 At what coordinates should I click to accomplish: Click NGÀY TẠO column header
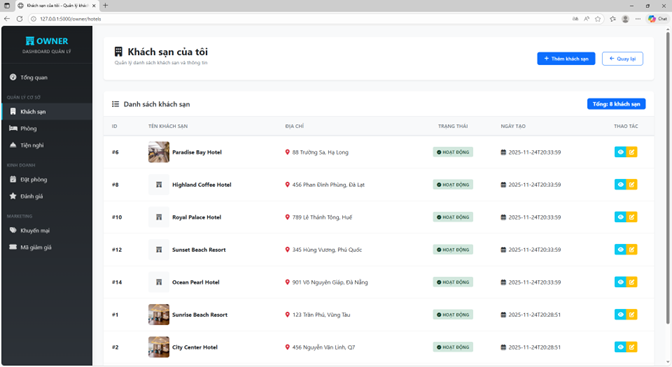513,126
